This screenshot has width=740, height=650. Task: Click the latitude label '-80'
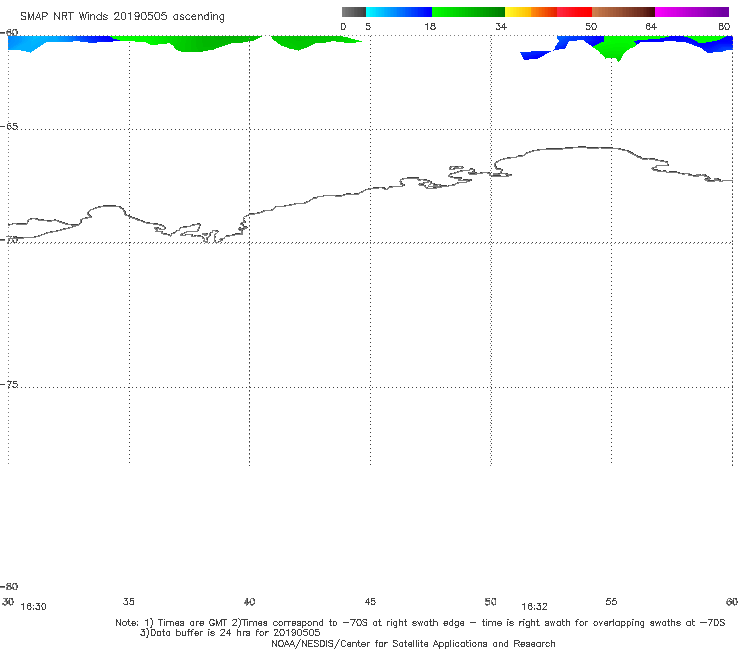click(9, 586)
